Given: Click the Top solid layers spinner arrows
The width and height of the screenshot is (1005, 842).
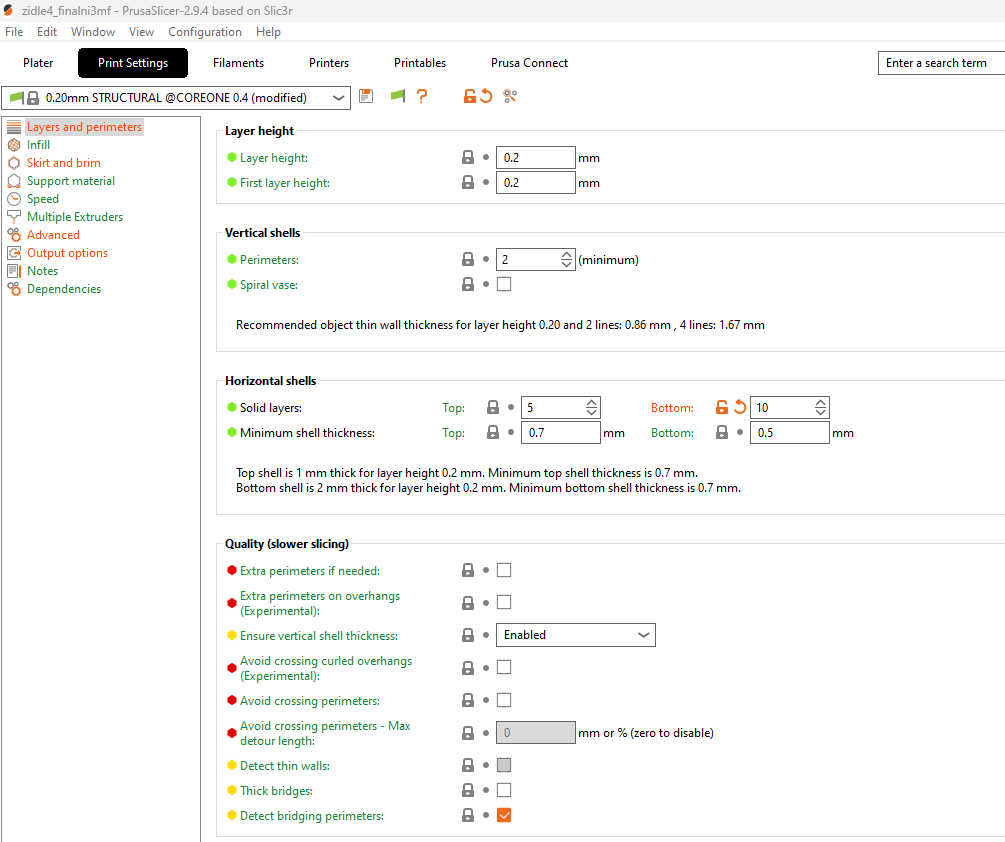Looking at the screenshot, I should 592,408.
